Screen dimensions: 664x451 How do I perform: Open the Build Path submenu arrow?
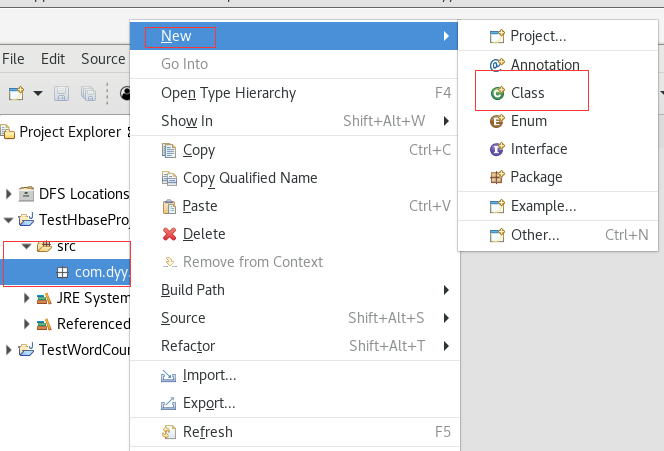pyautogui.click(x=446, y=290)
